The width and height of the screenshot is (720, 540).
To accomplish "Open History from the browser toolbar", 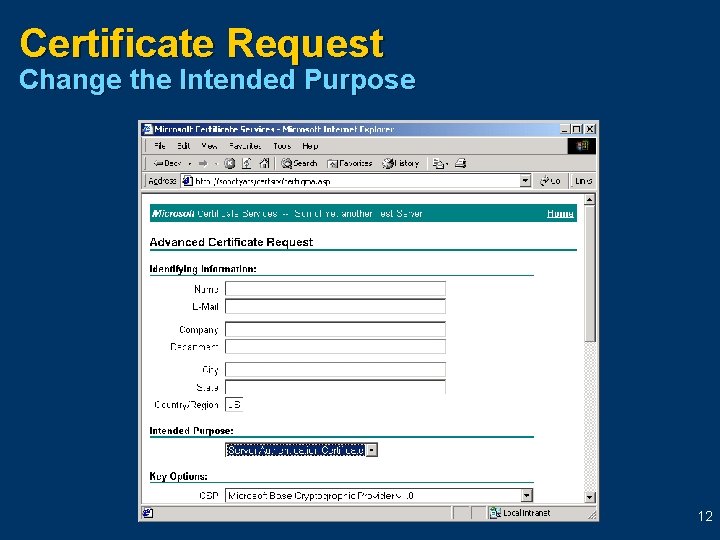I will (x=400, y=163).
